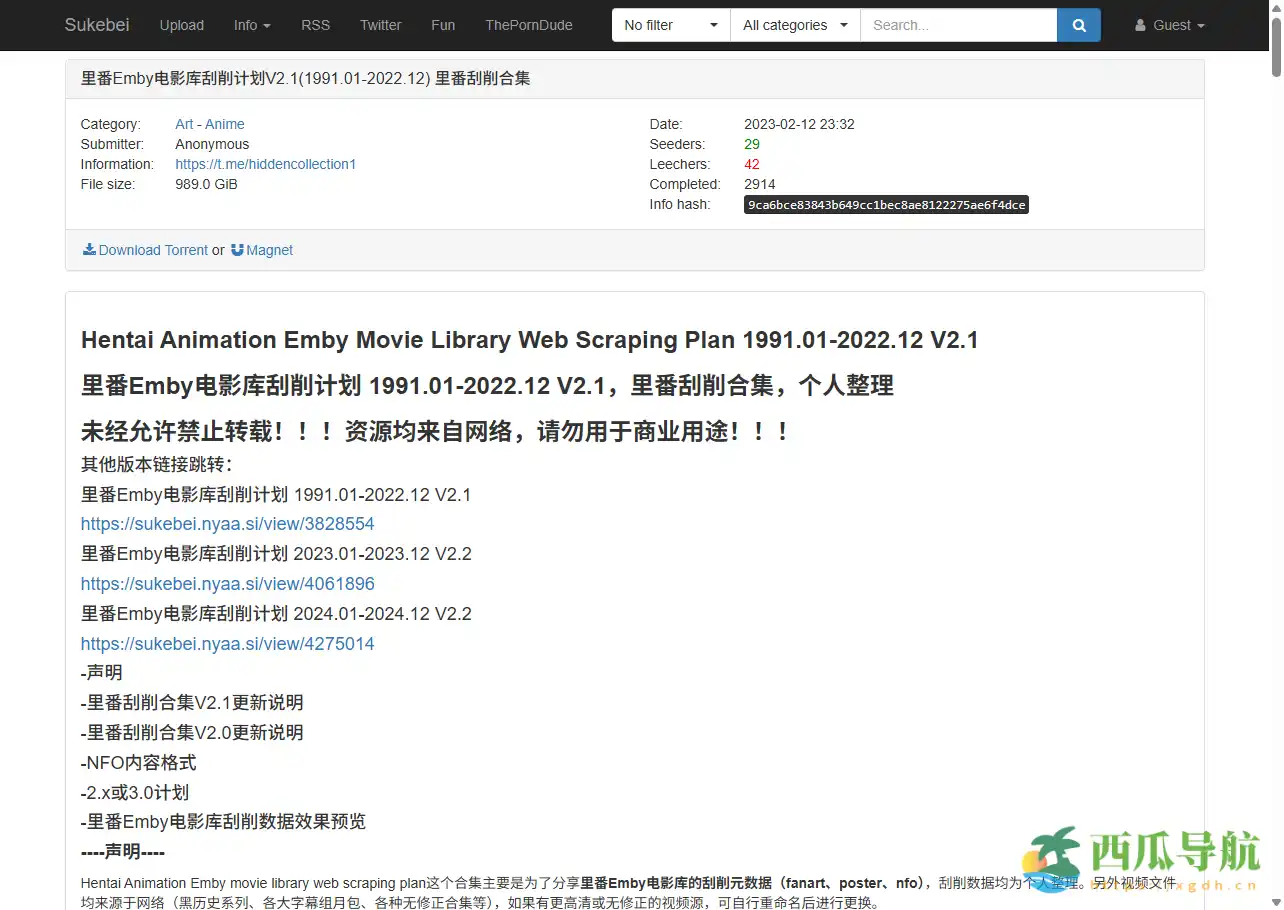1284x910 pixels.
Task: Open the All categories dropdown
Action: click(x=793, y=25)
